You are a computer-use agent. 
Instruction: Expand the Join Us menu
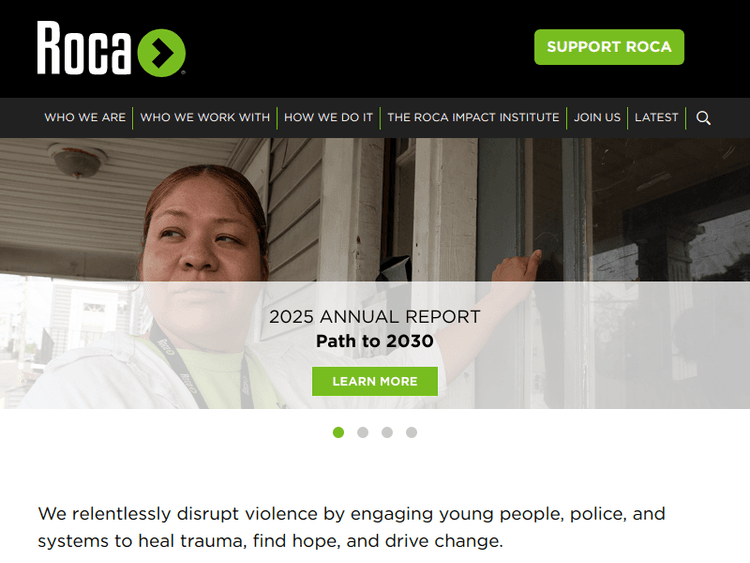597,117
